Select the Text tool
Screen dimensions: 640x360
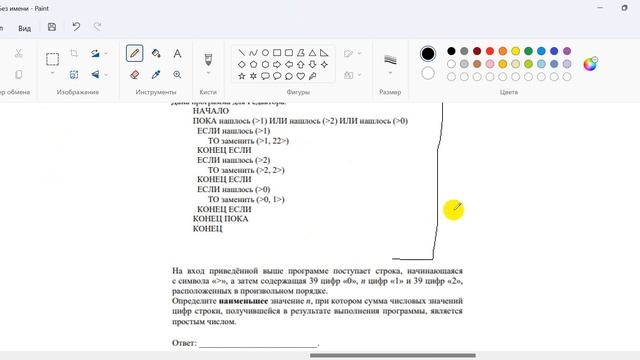click(x=177, y=53)
